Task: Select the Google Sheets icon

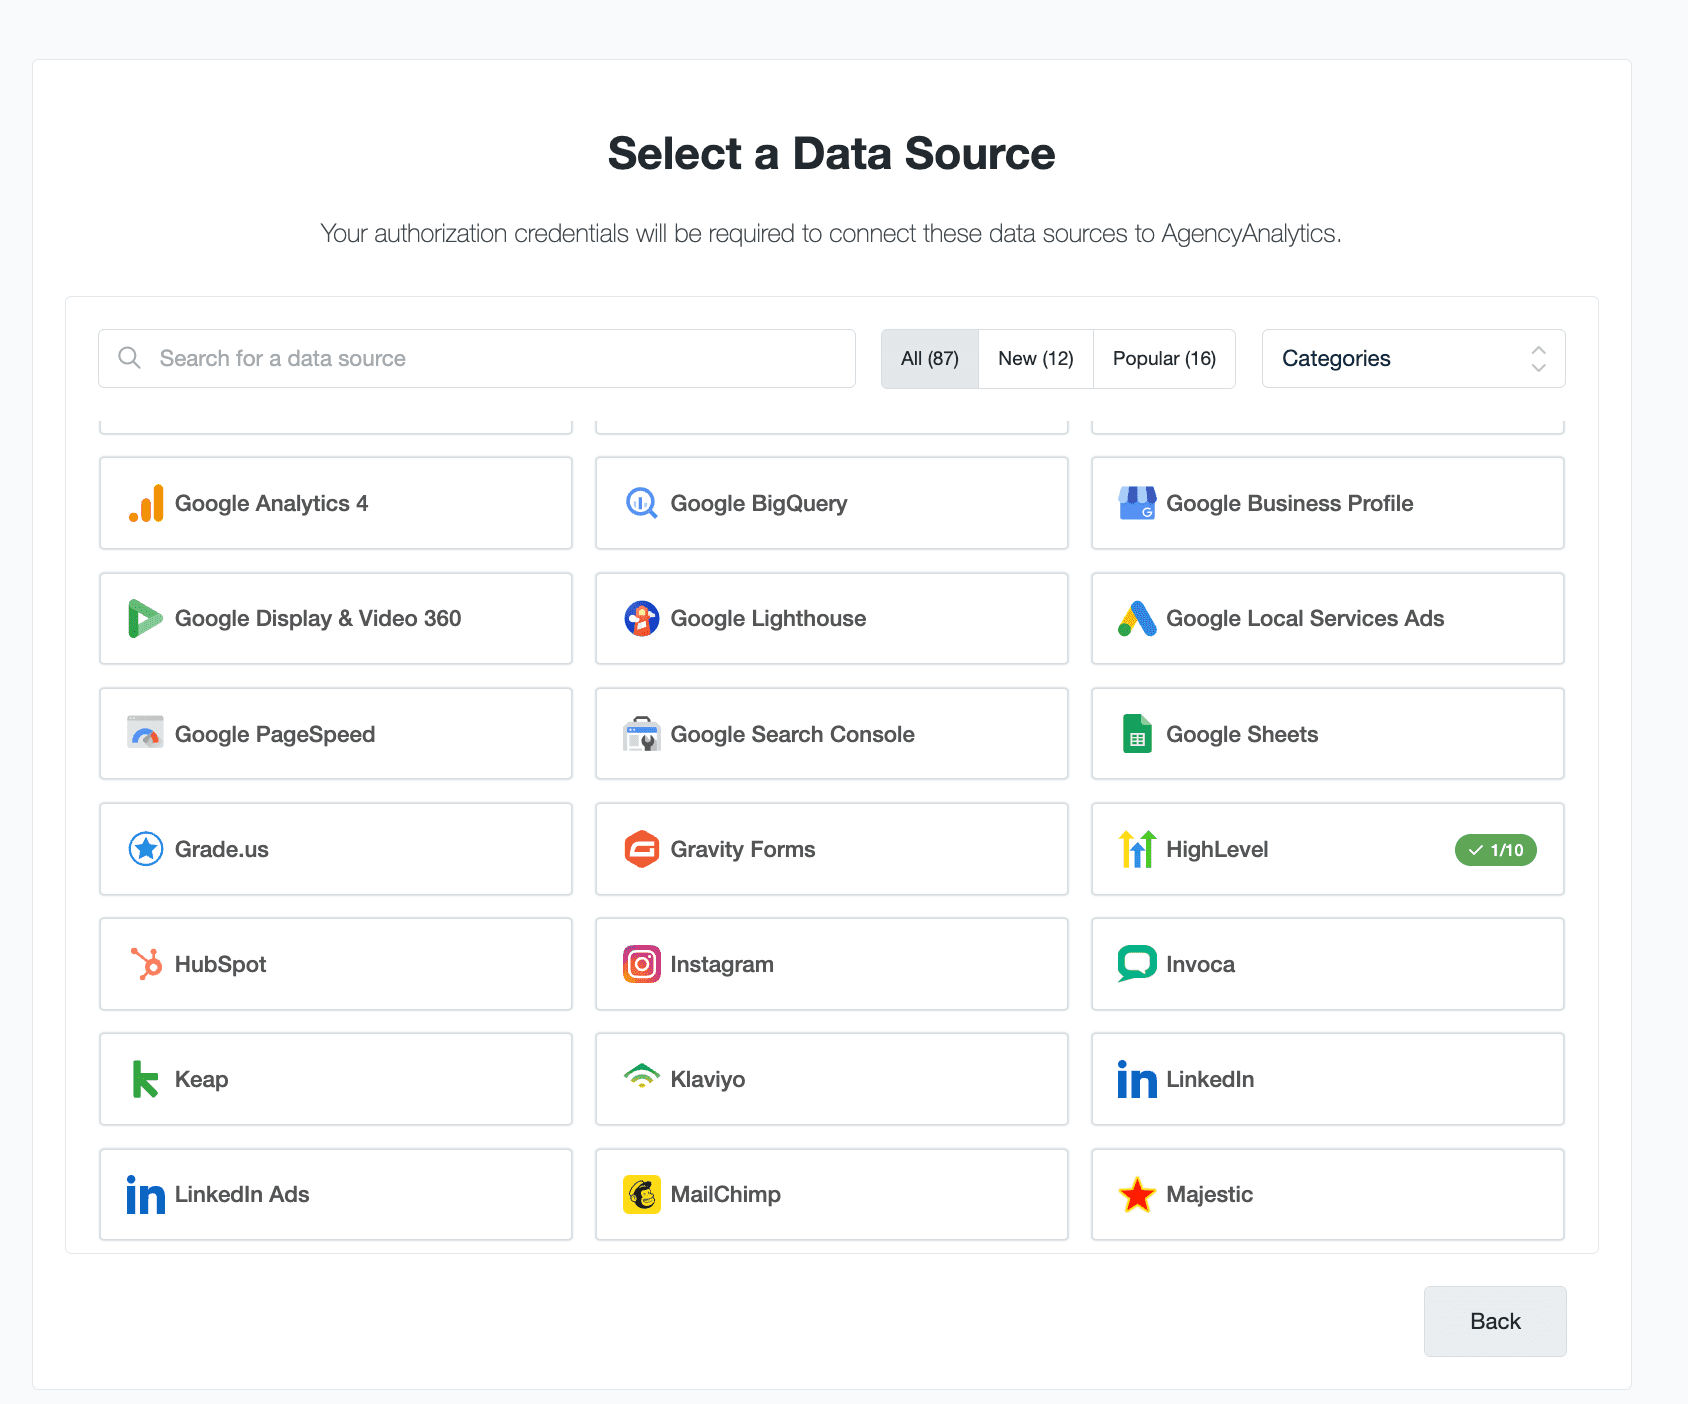Action: 1137,734
